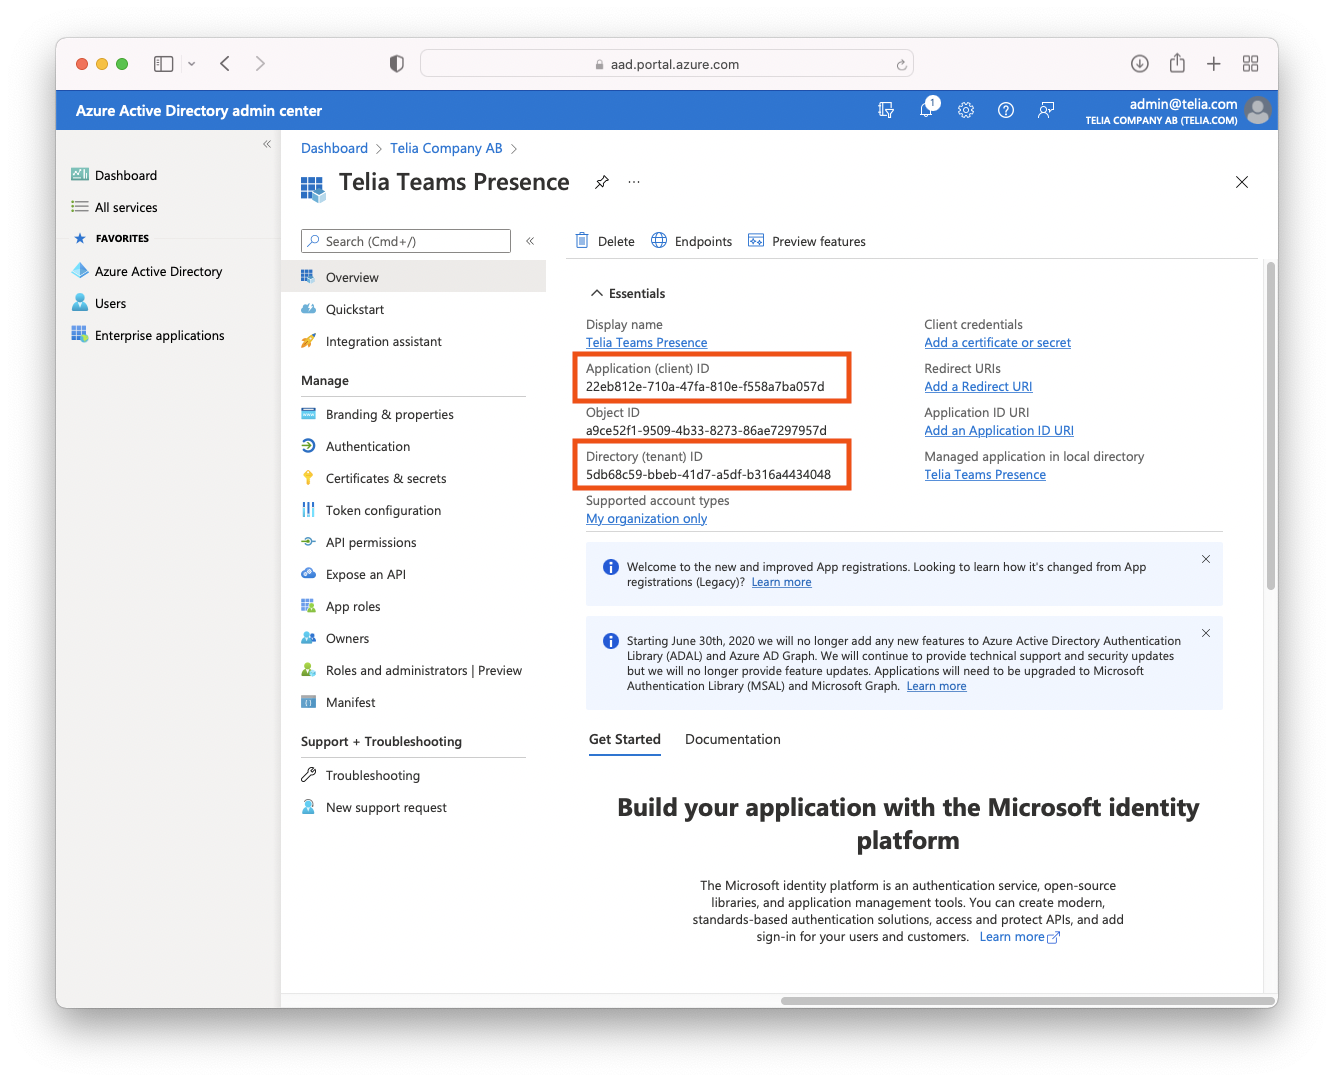Image resolution: width=1334 pixels, height=1082 pixels.
Task: Click the Directory (tenant) ID value
Action: [x=708, y=474]
